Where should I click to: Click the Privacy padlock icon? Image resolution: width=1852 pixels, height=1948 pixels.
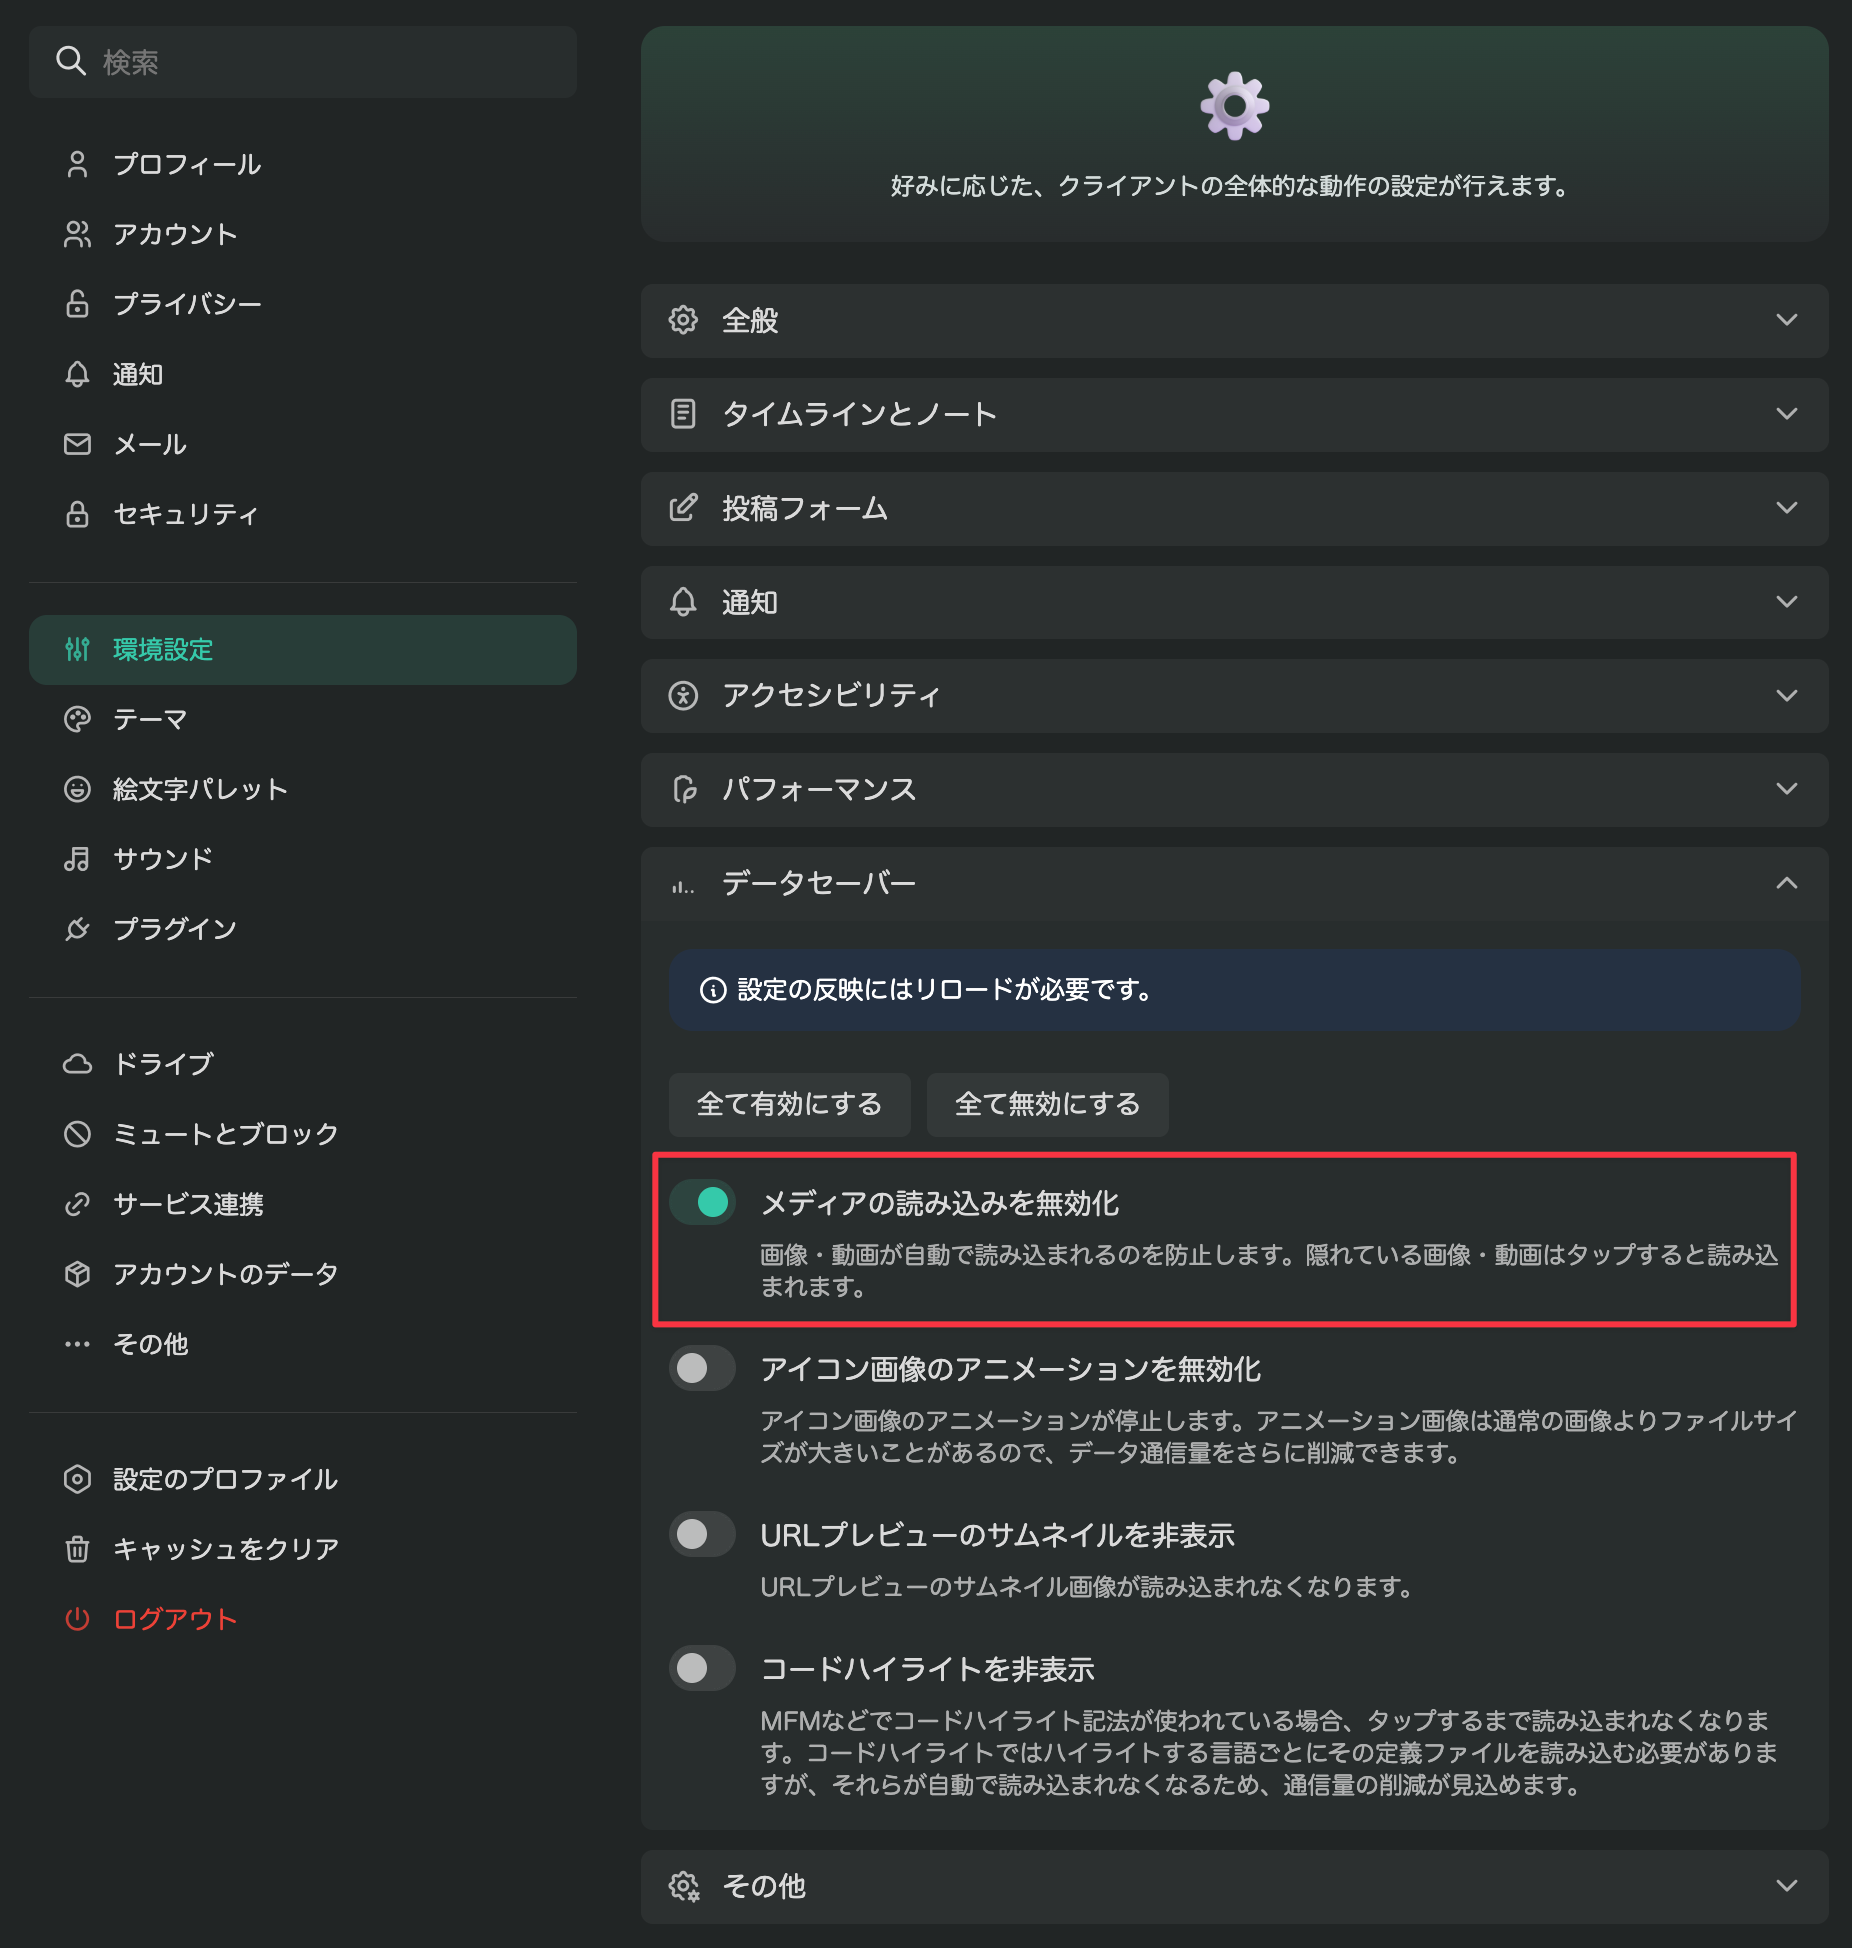(x=77, y=304)
